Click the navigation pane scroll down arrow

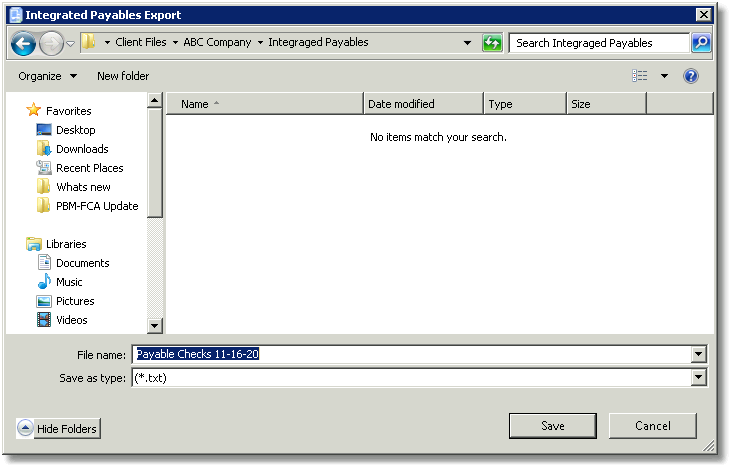155,325
